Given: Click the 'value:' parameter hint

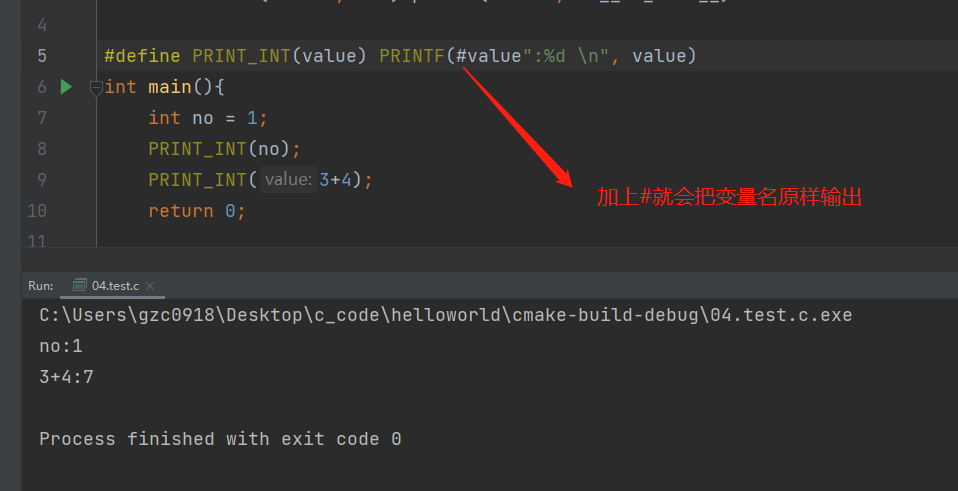Looking at the screenshot, I should tap(288, 180).
